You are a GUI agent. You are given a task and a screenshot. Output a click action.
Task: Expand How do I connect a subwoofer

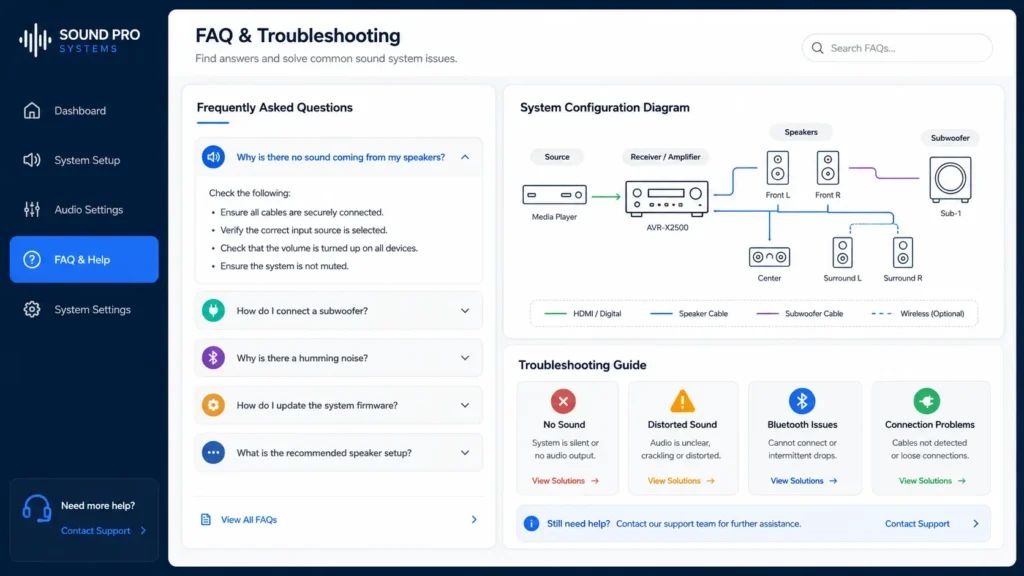pyautogui.click(x=338, y=310)
